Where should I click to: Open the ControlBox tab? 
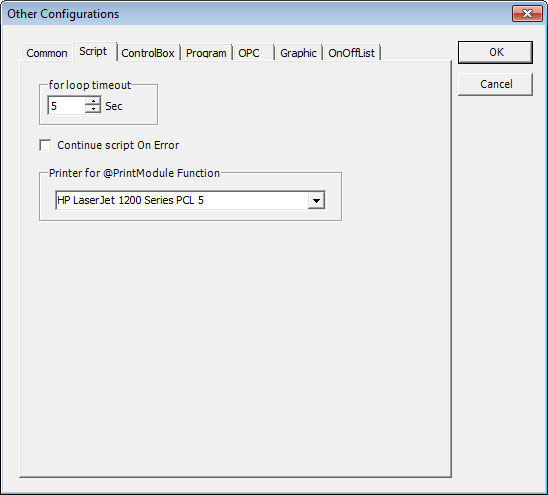[x=148, y=53]
